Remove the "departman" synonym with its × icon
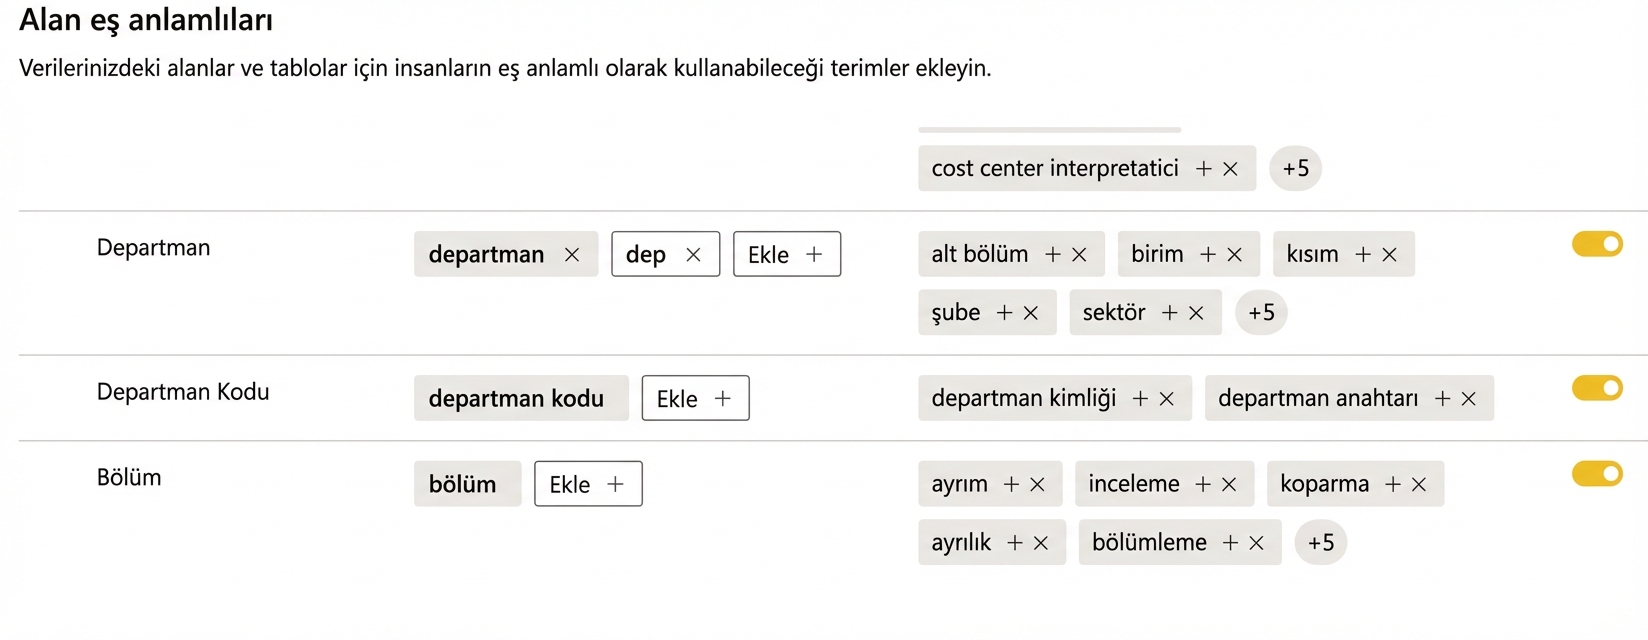Image resolution: width=1648 pixels, height=640 pixels. click(x=572, y=254)
